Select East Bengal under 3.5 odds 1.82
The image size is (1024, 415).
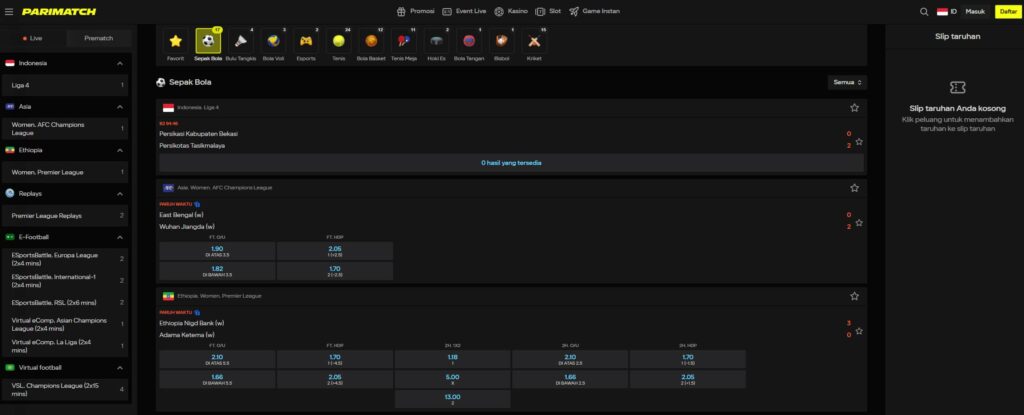click(217, 271)
